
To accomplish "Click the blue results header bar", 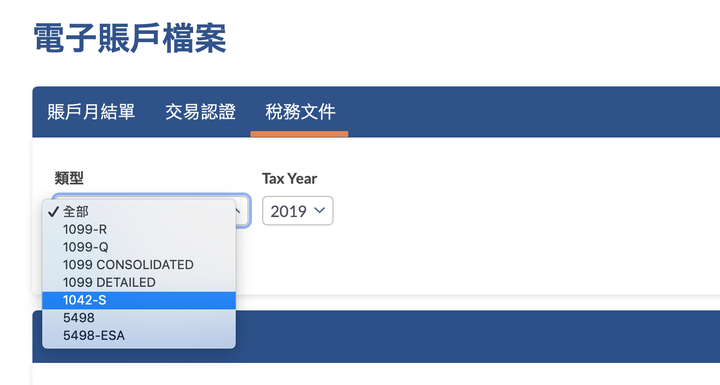I will (x=478, y=336).
